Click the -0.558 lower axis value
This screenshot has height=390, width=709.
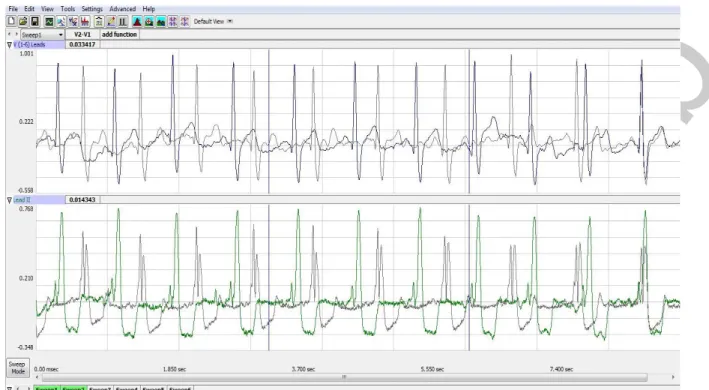click(26, 190)
